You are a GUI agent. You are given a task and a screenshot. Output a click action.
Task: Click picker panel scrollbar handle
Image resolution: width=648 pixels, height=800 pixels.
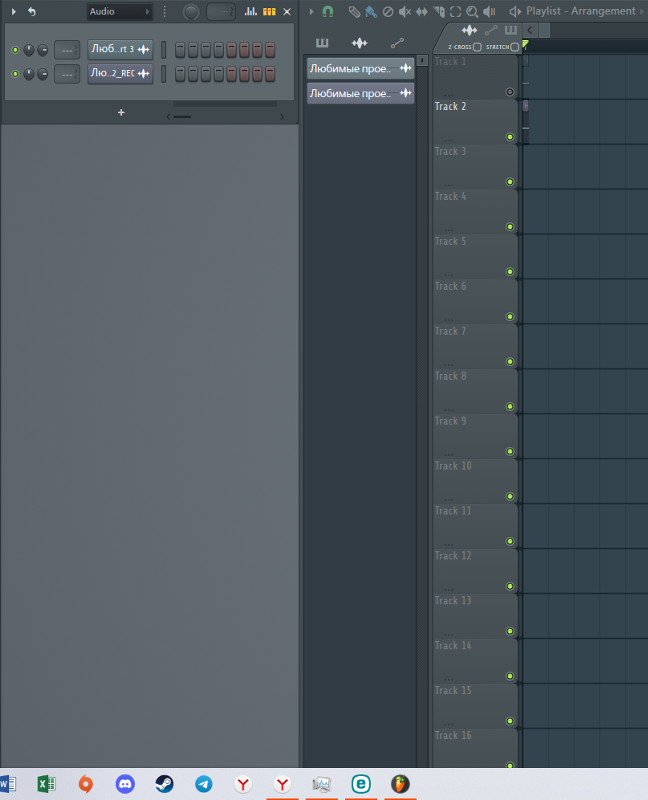(422, 60)
